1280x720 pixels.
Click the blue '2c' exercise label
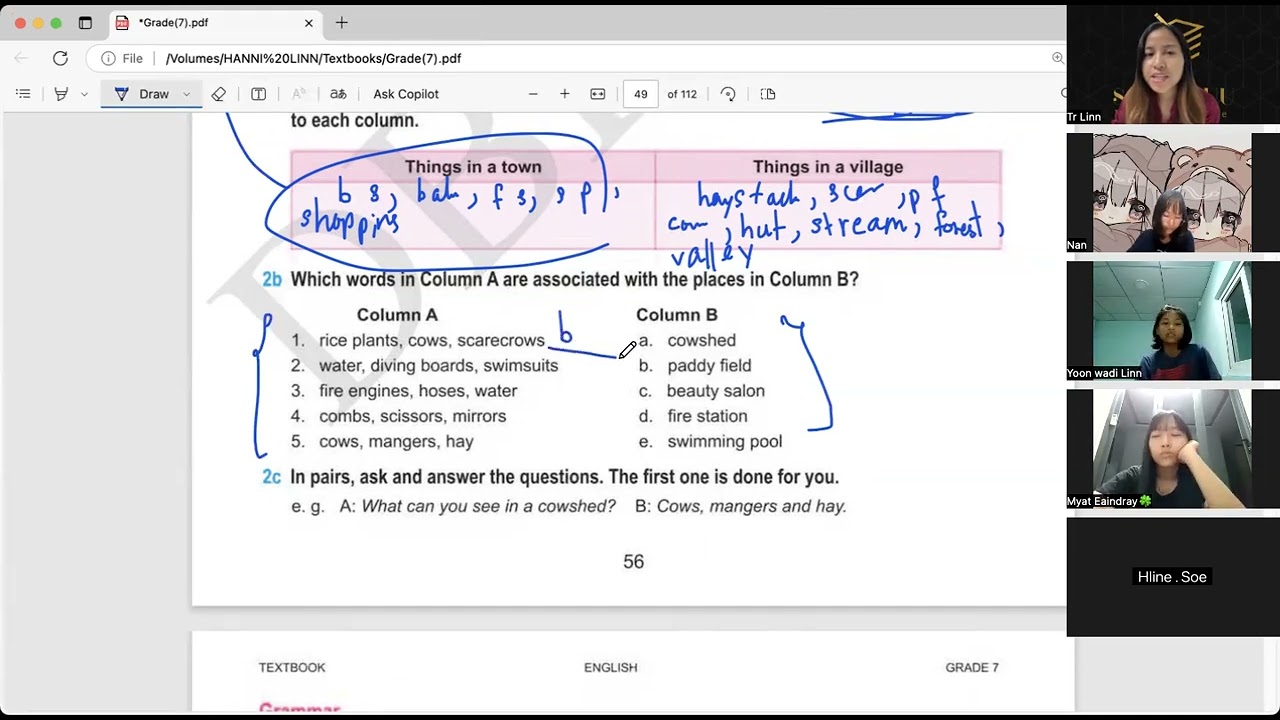272,477
